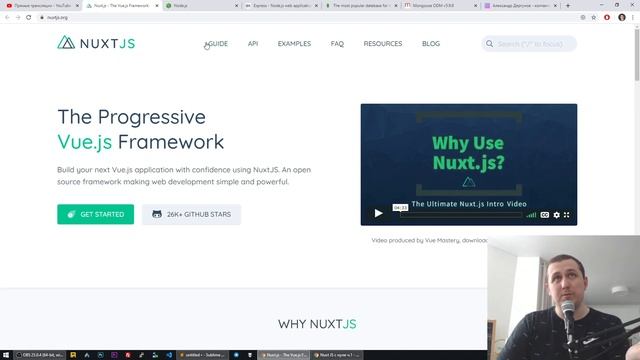Open Visual Studio Code from taskbar
Image resolution: width=640 pixels, height=360 pixels.
coord(169,355)
